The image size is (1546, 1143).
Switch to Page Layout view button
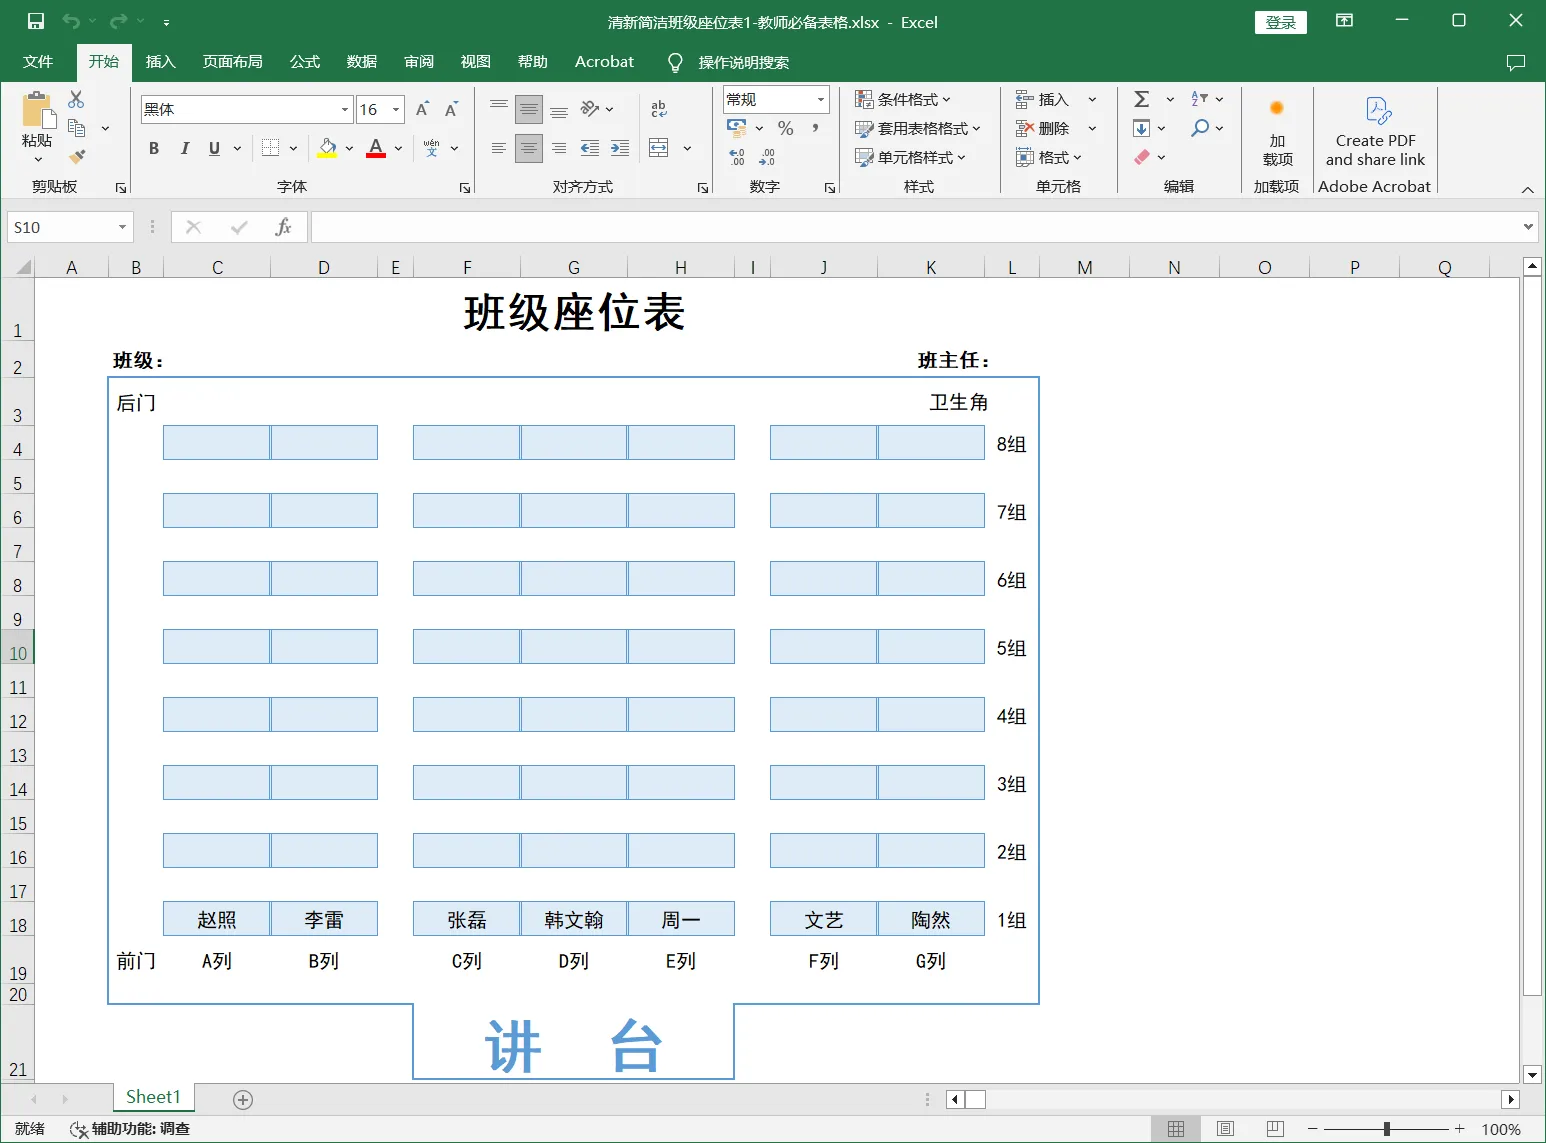coord(1226,1129)
